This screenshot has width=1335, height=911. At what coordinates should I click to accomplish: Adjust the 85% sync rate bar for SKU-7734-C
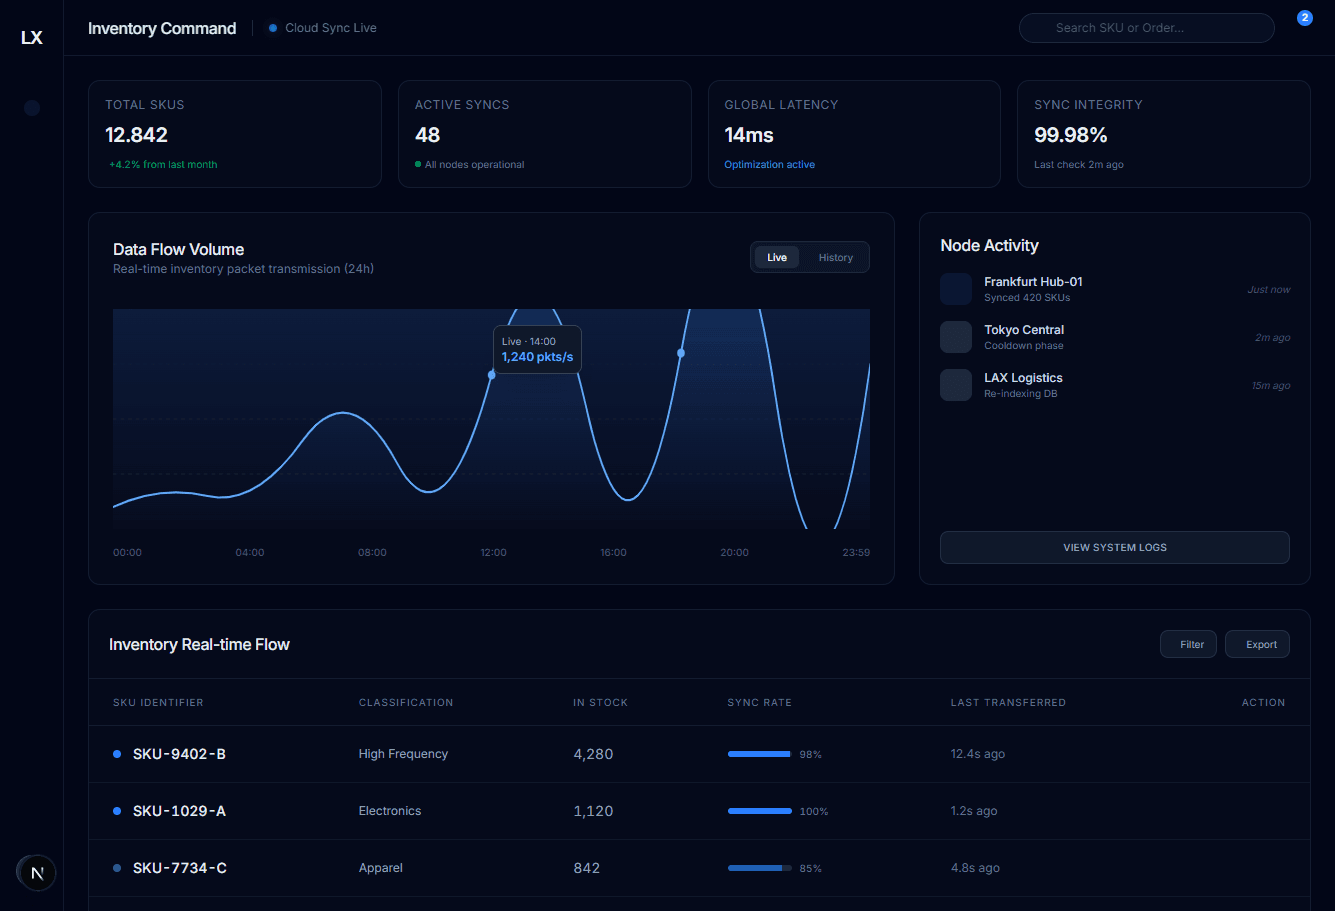coord(760,868)
